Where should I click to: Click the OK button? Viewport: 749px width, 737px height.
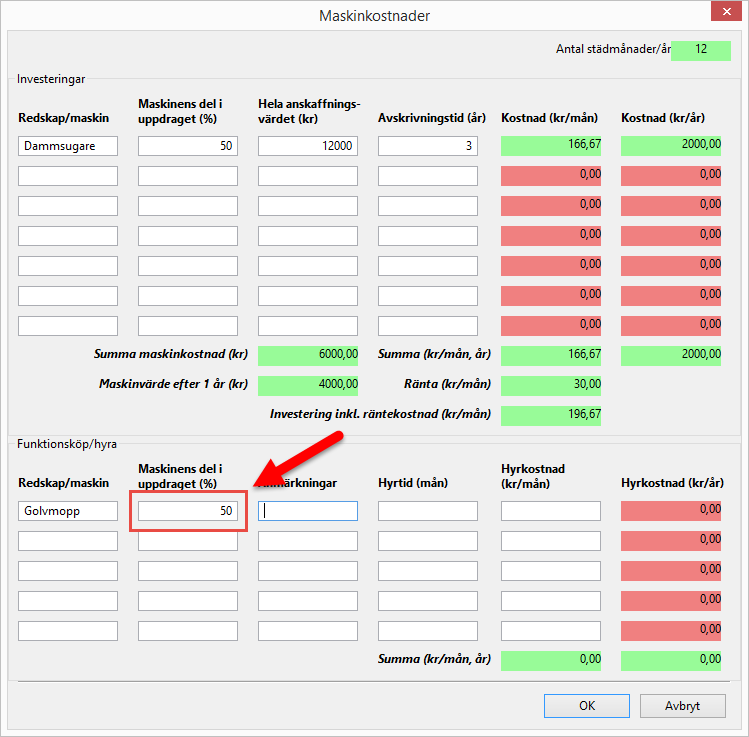[587, 705]
